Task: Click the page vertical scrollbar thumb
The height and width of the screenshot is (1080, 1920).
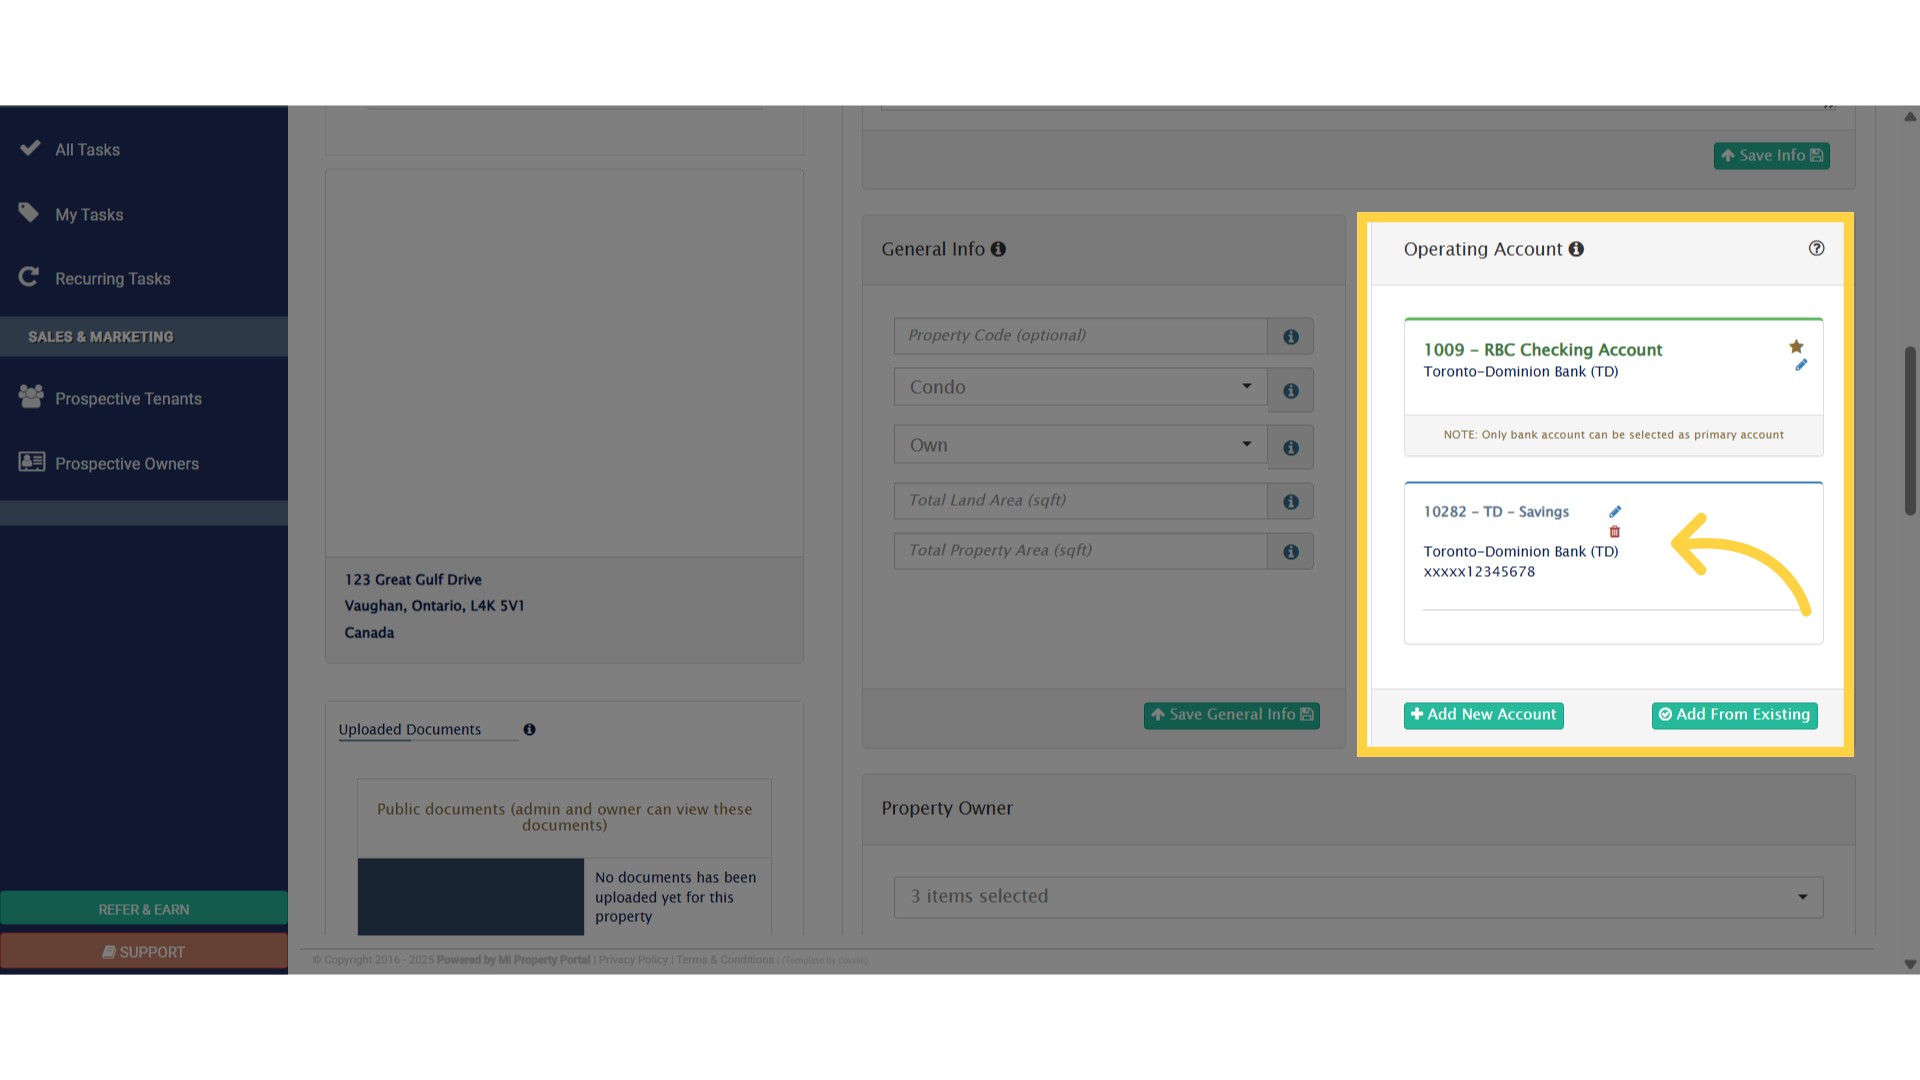Action: [x=1909, y=430]
